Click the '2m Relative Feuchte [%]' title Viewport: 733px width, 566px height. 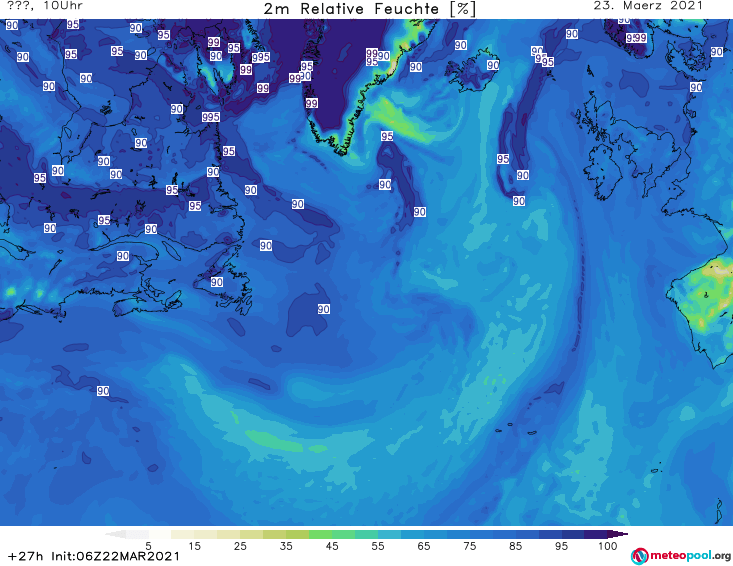[x=369, y=9]
